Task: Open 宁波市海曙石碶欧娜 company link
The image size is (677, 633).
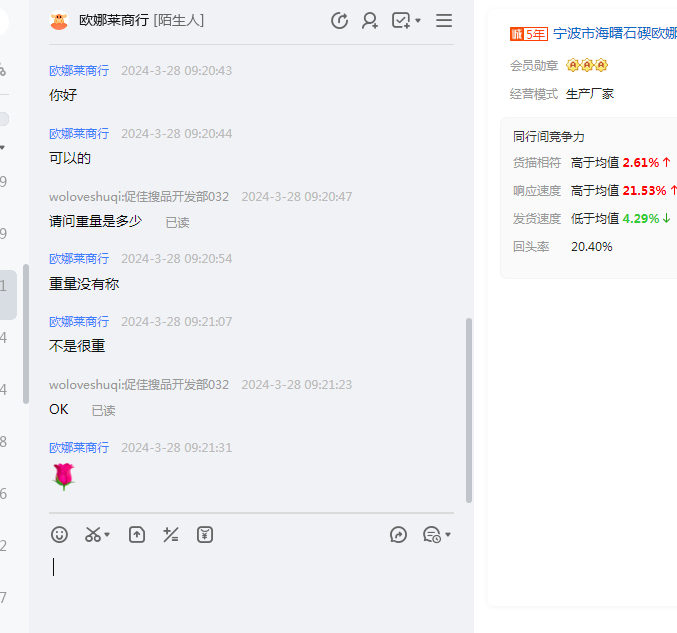Action: (615, 33)
